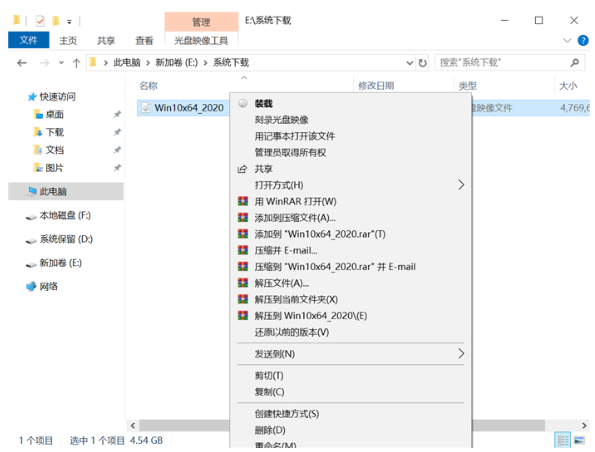Open 图片 pictures in quick access
Screen dimensions: 595x452
pyautogui.click(x=54, y=168)
